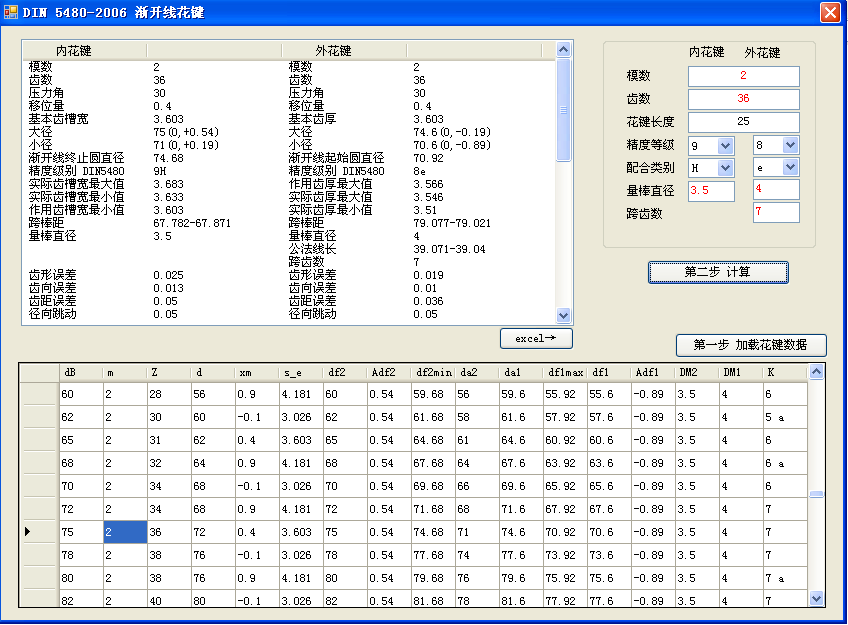
Task: Click the 作用齿厚最大值 value 3.566
Action: [x=428, y=184]
